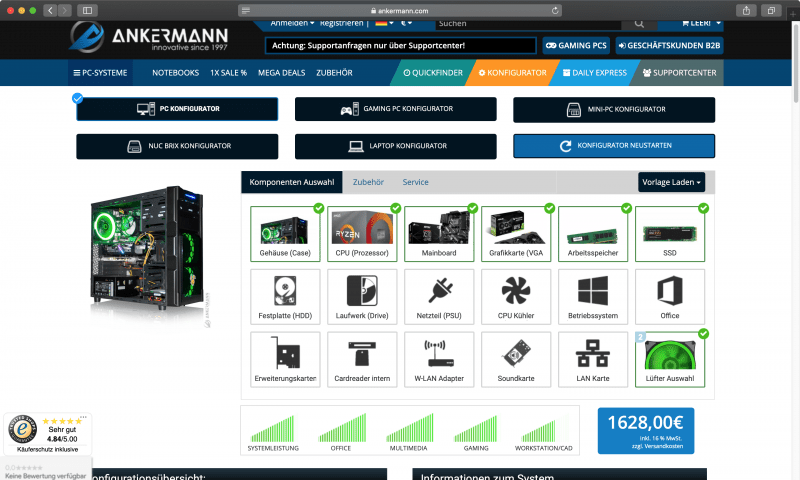Open the CPU Kühler tile
This screenshot has height=480, width=800.
[516, 297]
